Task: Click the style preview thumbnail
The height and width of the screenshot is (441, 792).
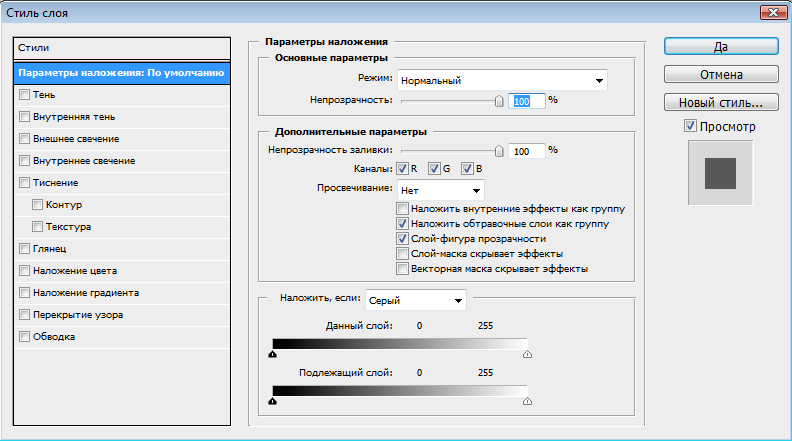Action: [720, 173]
